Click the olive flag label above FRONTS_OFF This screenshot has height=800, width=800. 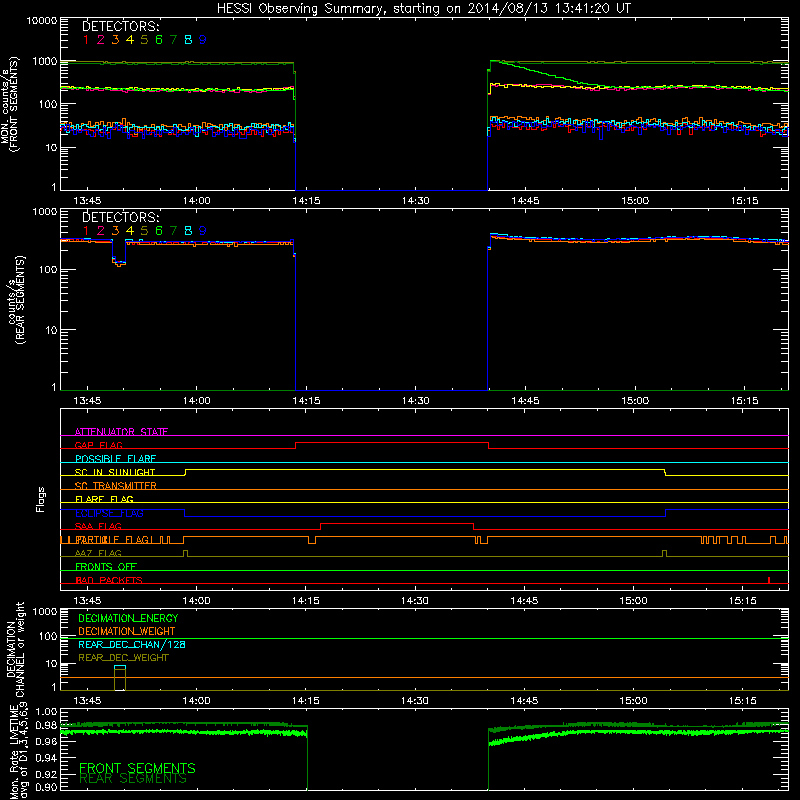pos(98,553)
